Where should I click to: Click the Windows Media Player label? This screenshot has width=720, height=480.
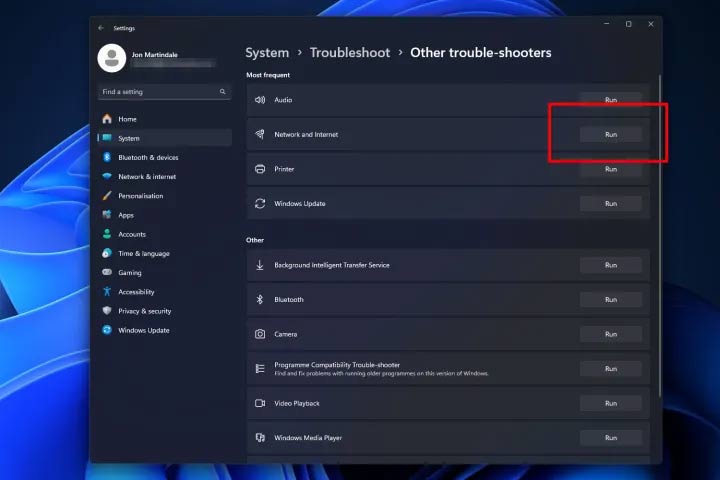[x=308, y=438]
